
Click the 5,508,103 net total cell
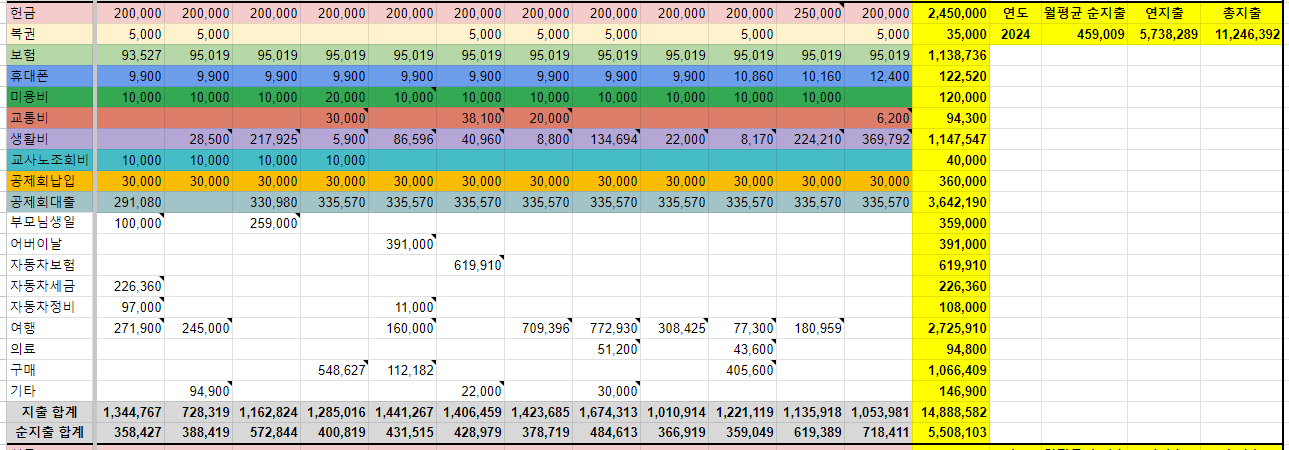click(950, 433)
